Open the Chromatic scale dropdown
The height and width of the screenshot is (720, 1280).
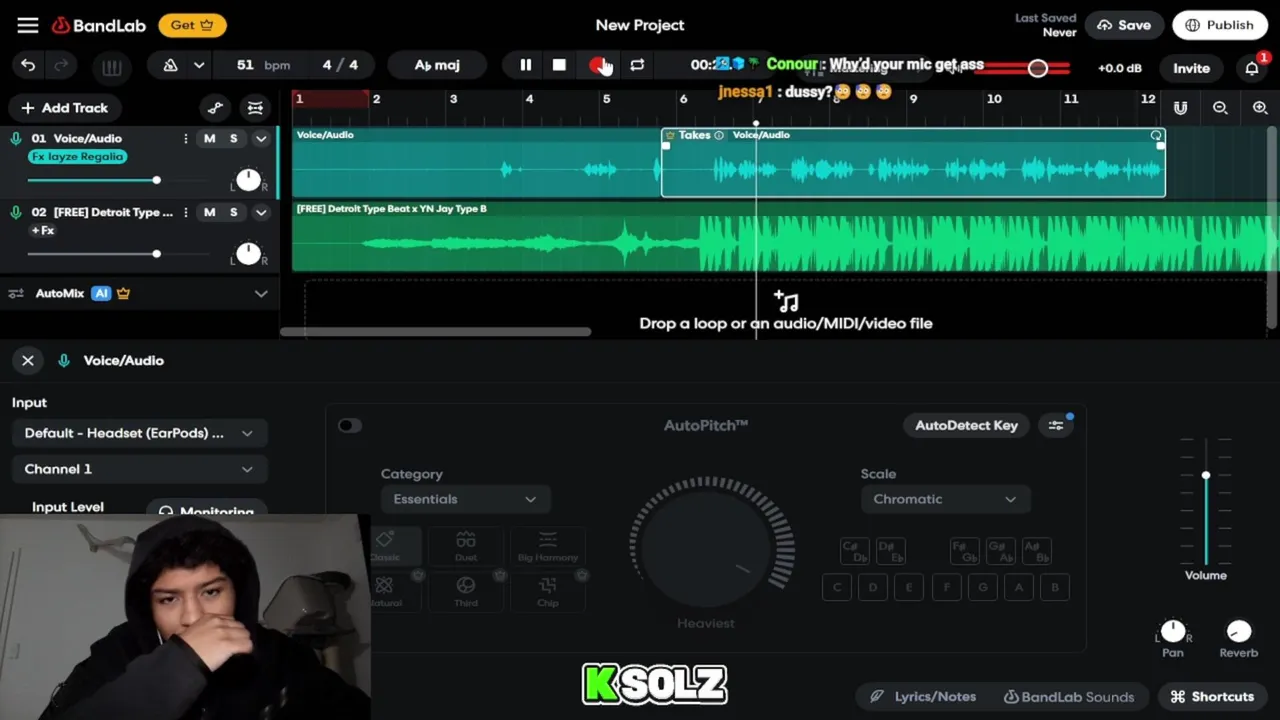tap(945, 499)
